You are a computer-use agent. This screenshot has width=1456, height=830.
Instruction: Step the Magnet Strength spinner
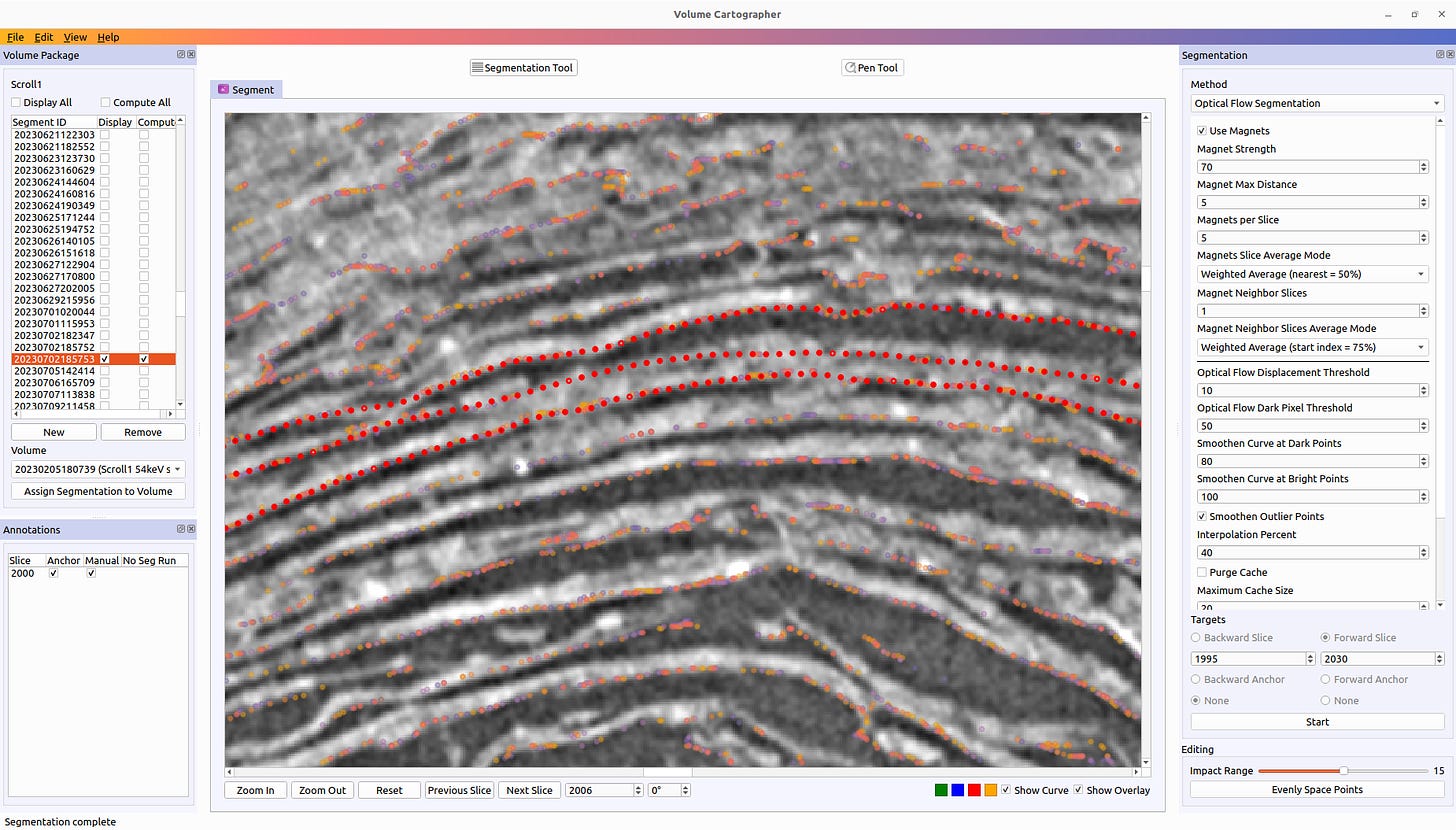coord(1424,167)
